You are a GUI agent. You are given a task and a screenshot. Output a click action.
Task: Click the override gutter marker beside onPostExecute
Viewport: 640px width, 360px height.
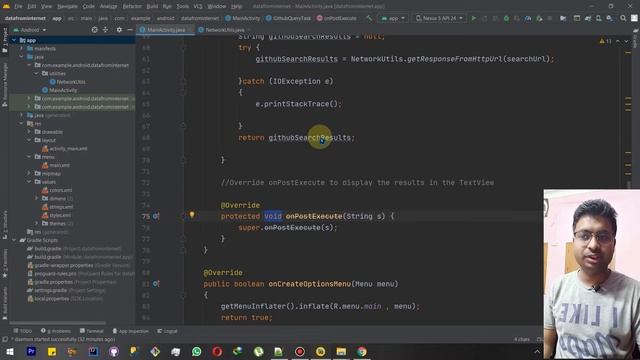coord(156,216)
